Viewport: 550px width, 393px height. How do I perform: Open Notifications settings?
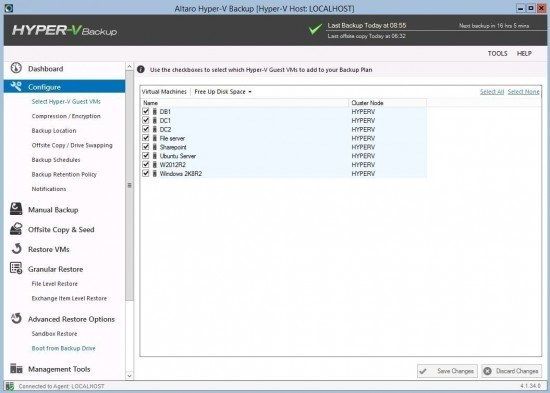(x=49, y=189)
